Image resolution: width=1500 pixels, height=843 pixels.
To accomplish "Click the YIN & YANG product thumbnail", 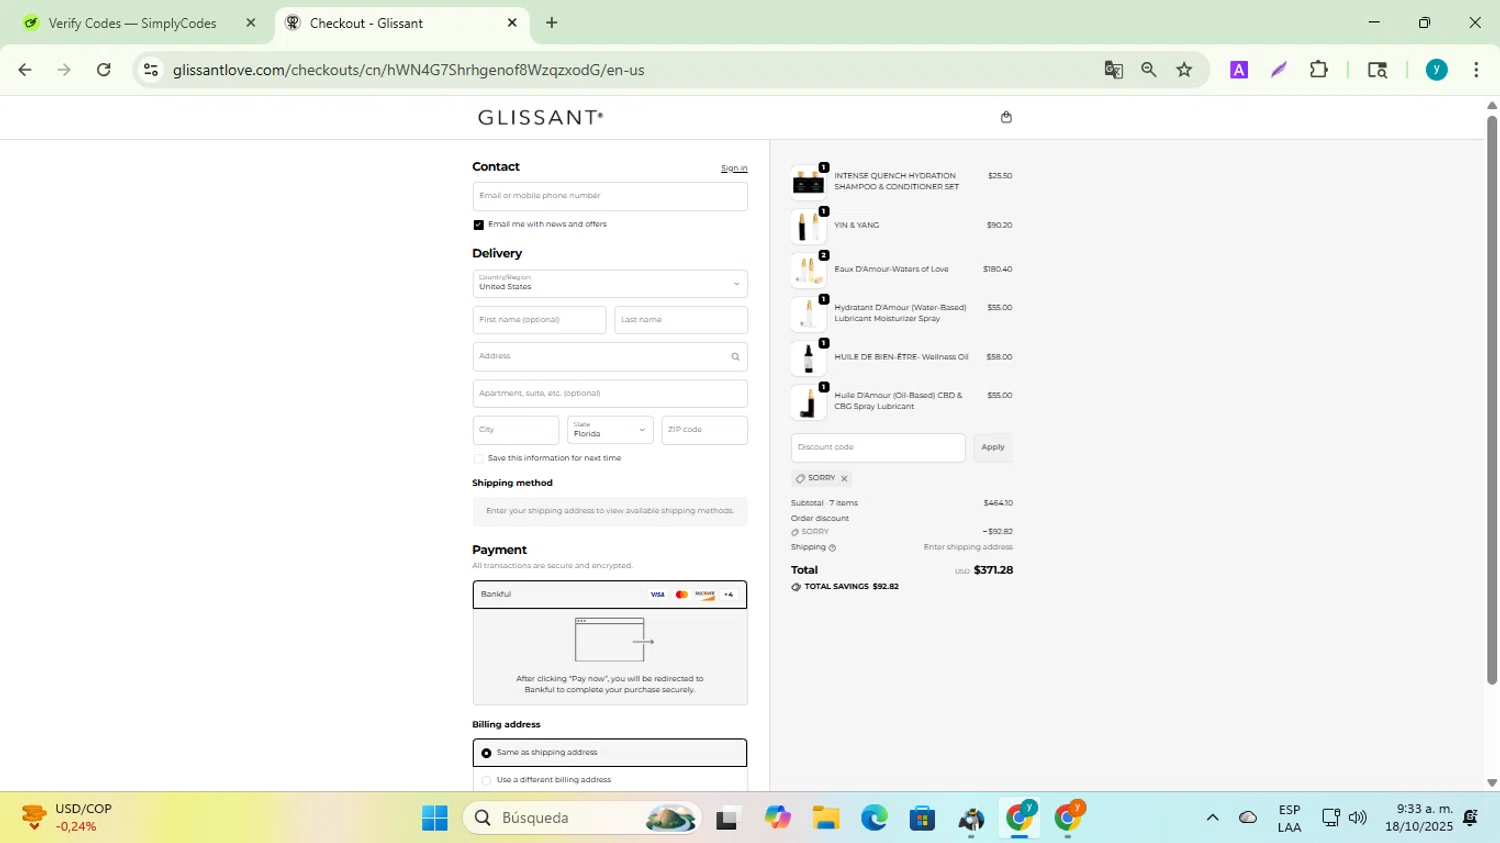I will pos(808,226).
